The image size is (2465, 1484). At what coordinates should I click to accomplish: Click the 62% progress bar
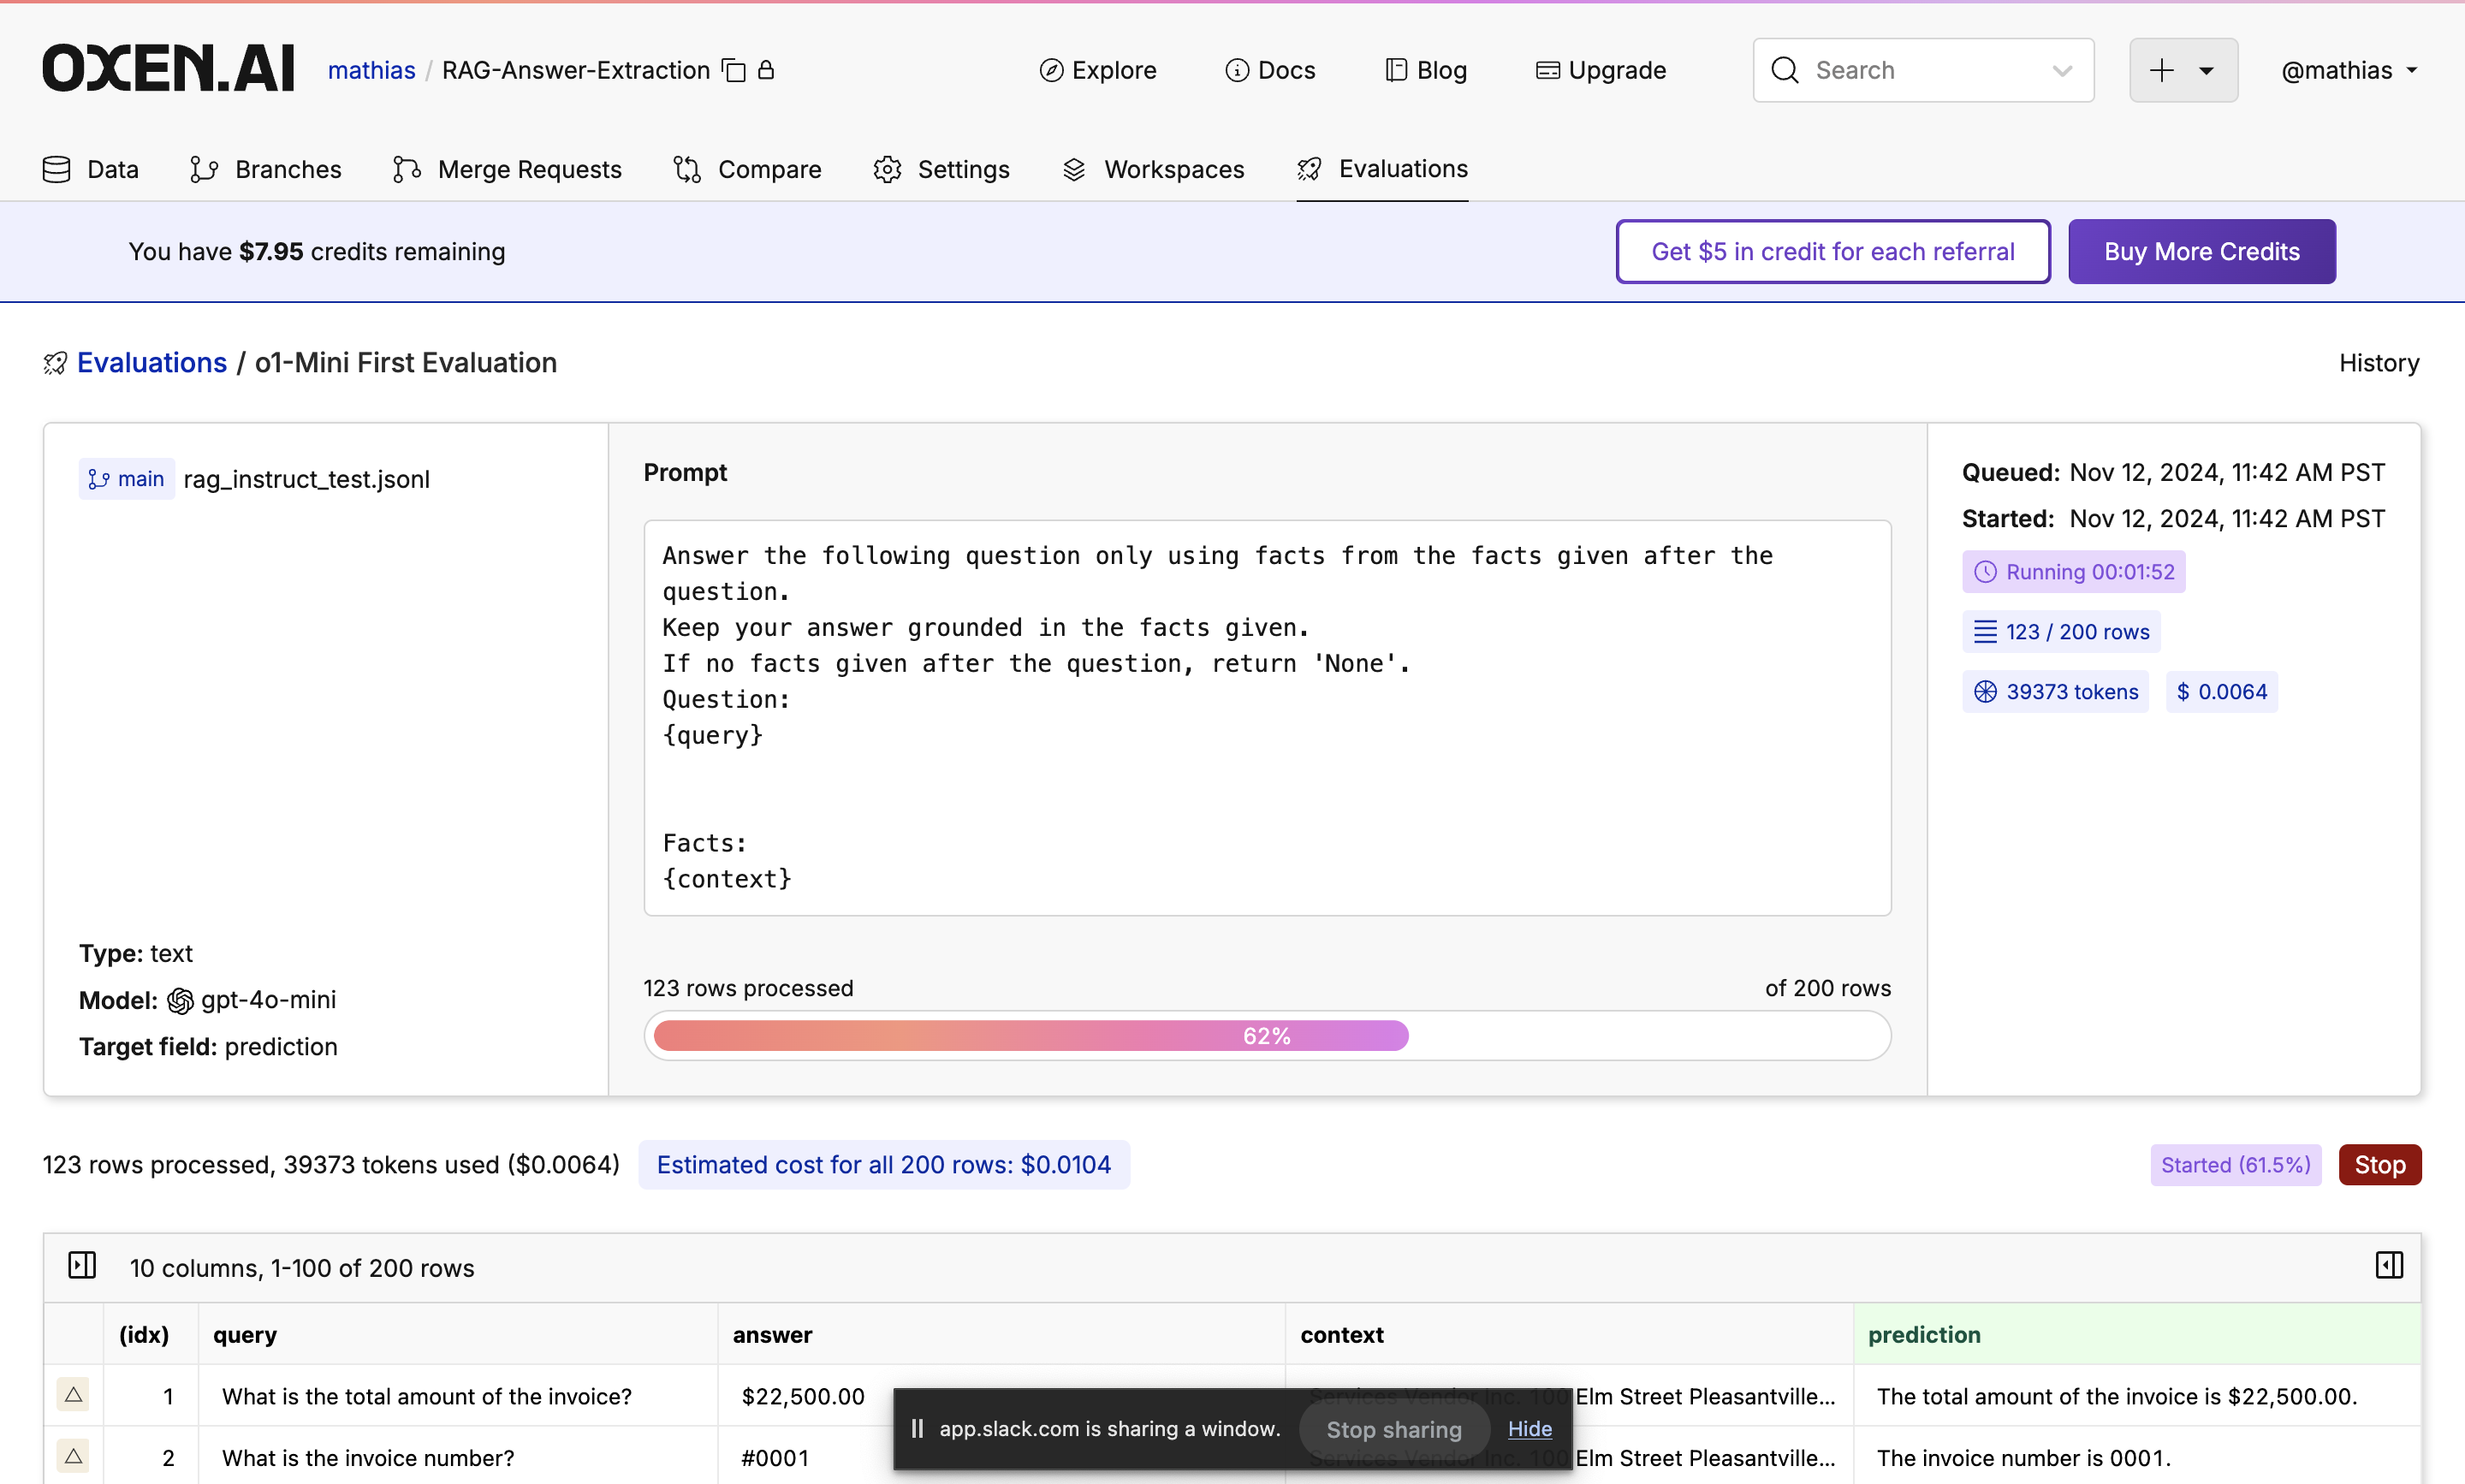(x=1265, y=1035)
